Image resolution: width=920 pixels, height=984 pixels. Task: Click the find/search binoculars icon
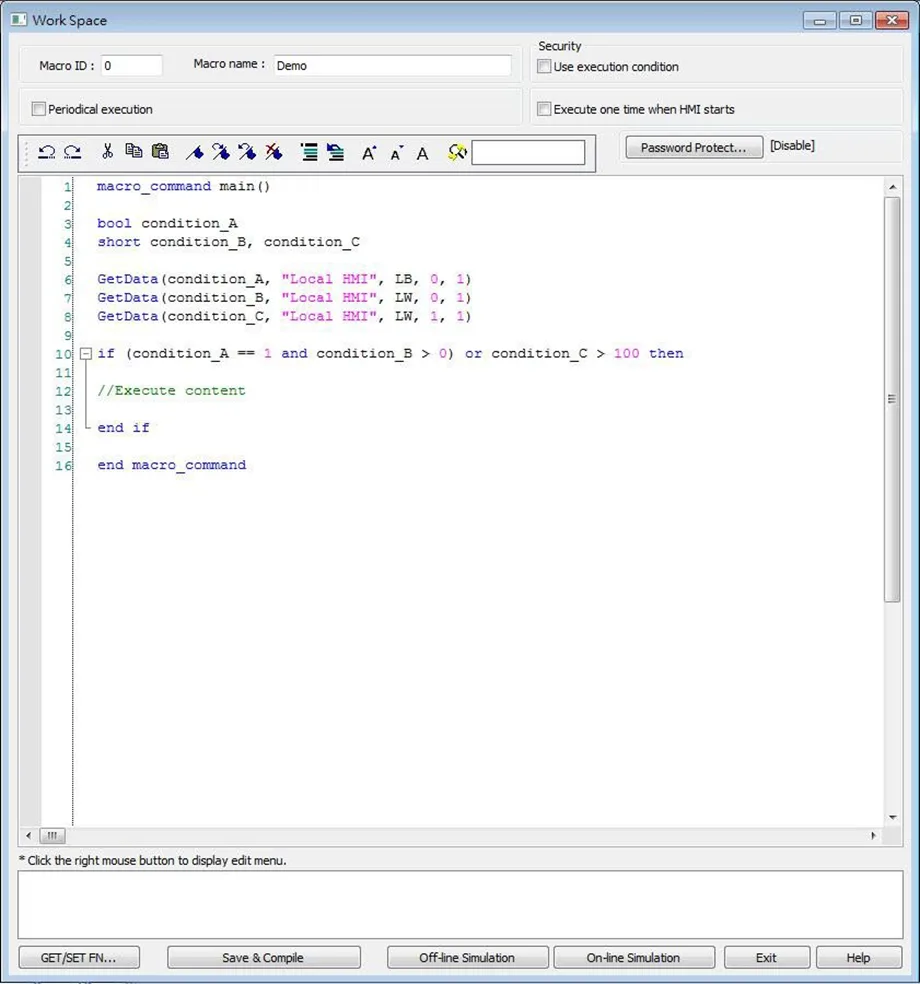(x=457, y=152)
